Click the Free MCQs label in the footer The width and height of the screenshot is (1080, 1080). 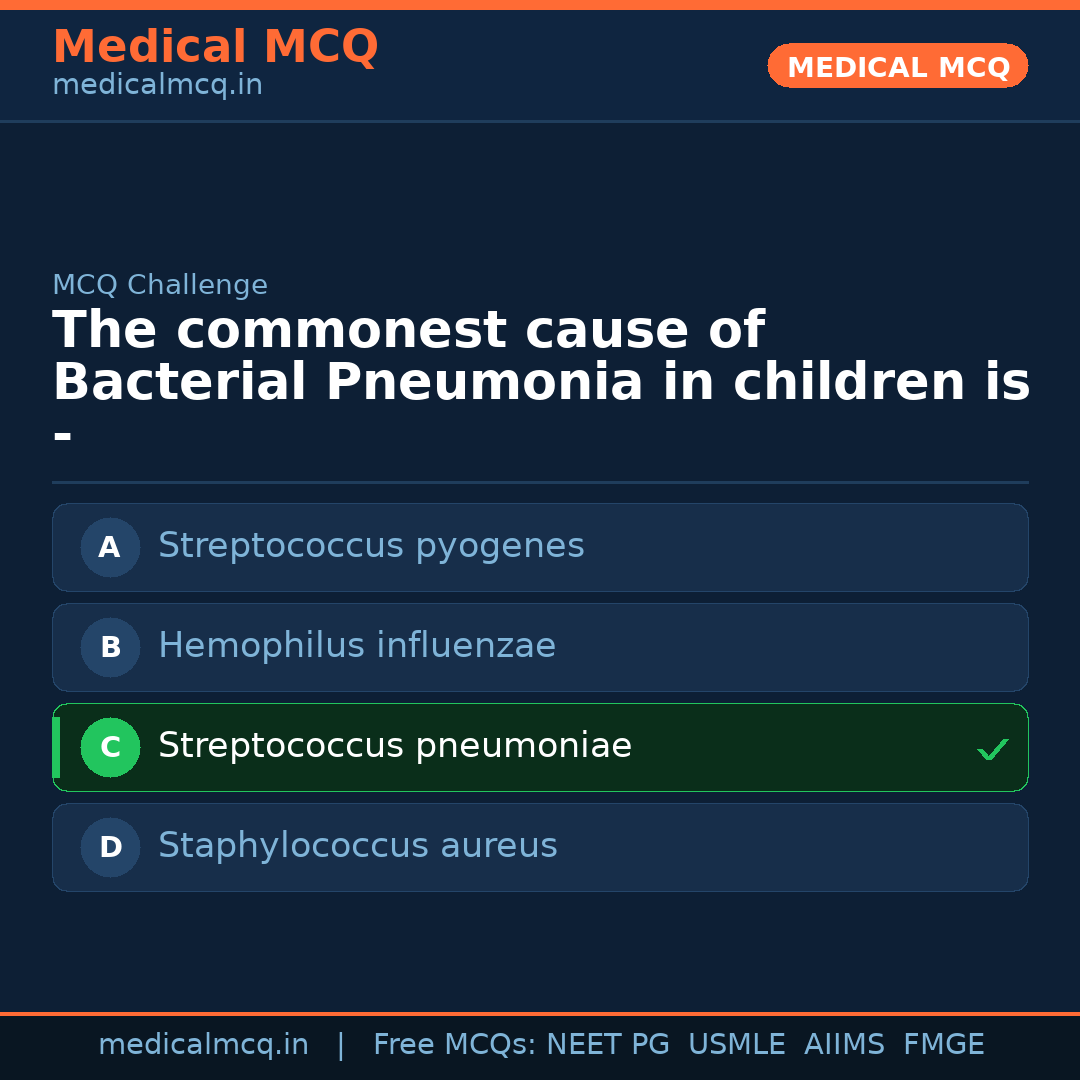(455, 1045)
